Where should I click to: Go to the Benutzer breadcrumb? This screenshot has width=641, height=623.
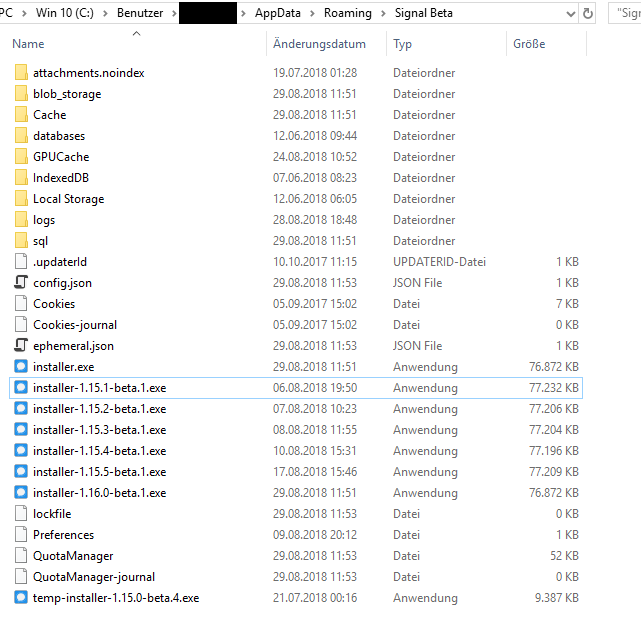click(140, 13)
